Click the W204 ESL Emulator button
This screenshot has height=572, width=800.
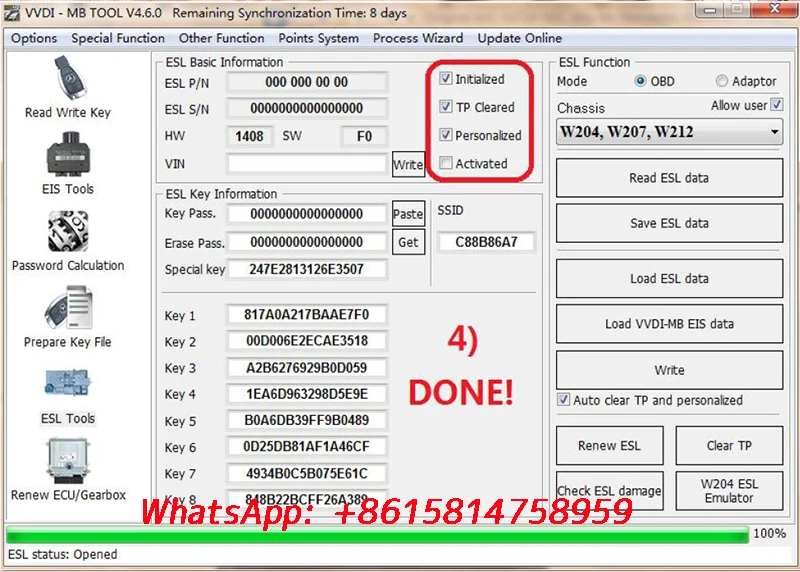point(729,491)
